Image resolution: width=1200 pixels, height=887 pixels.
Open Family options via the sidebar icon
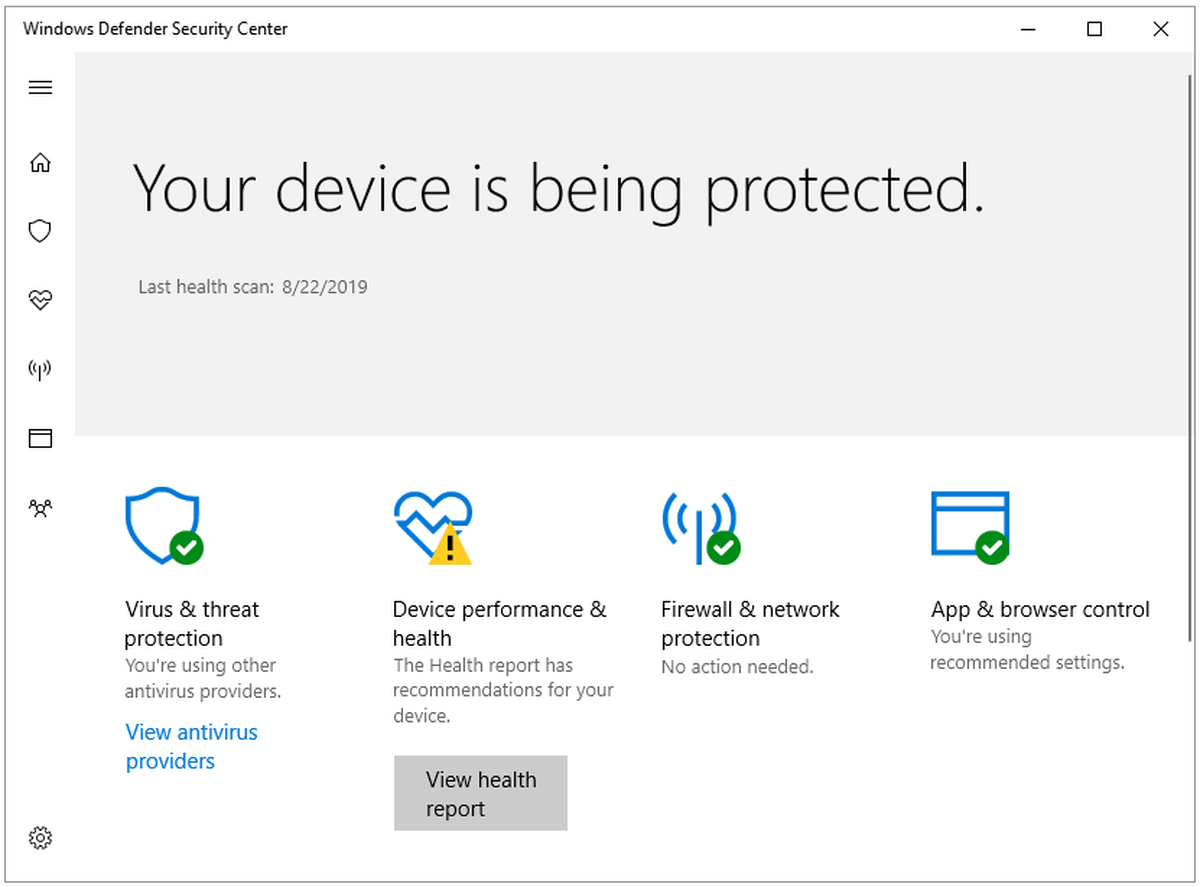point(40,508)
